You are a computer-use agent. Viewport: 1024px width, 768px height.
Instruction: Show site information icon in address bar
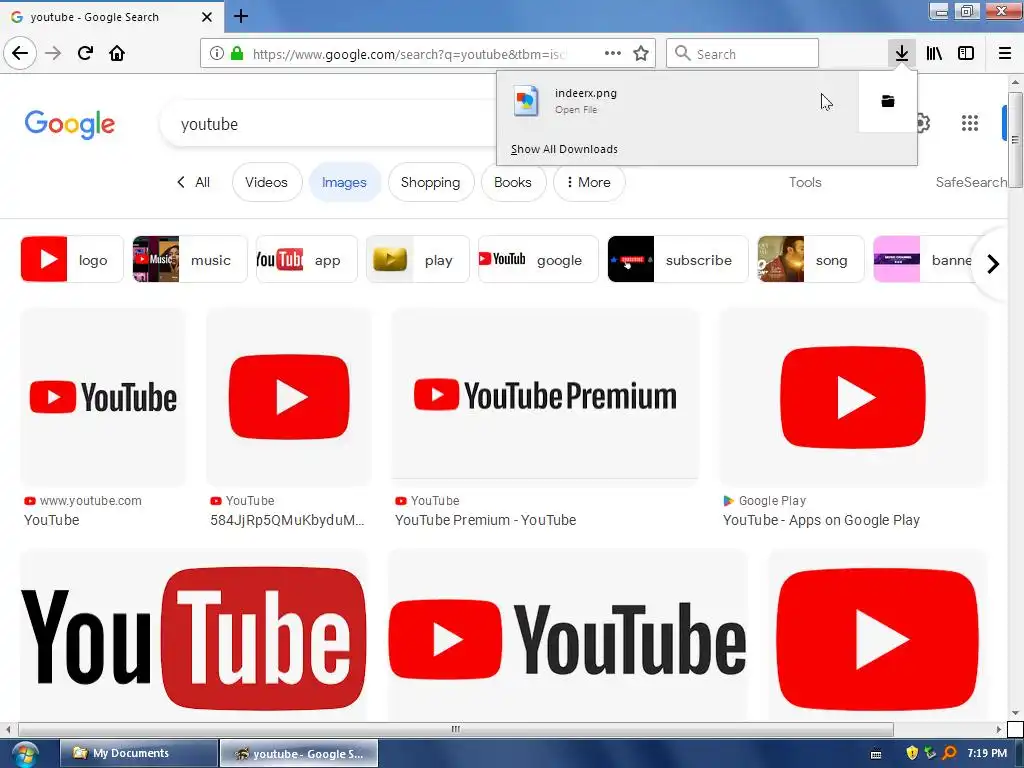[x=217, y=54]
